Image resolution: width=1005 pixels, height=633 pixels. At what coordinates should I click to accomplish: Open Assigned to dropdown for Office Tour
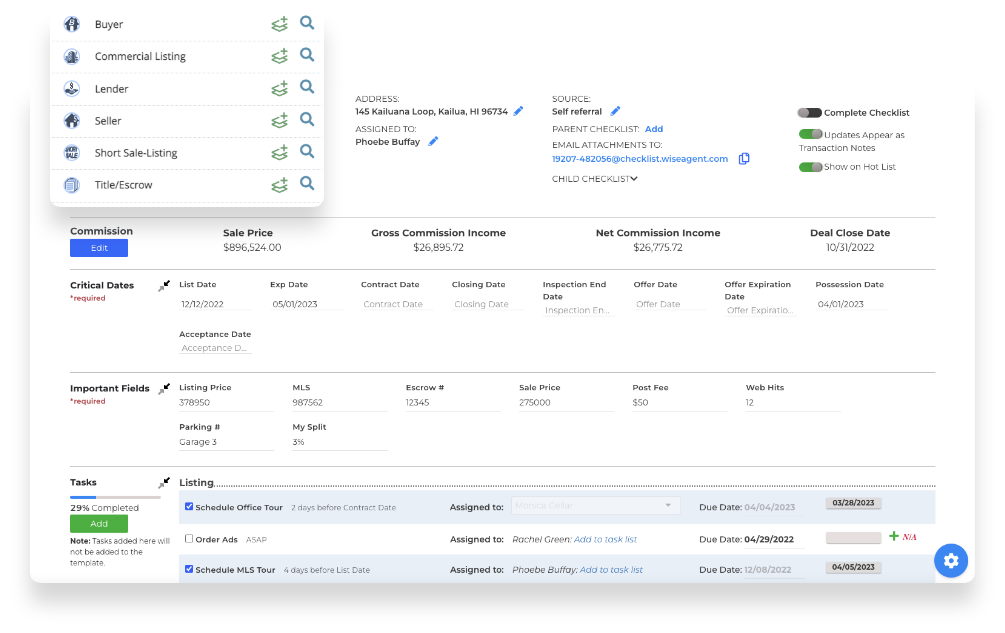[595, 507]
